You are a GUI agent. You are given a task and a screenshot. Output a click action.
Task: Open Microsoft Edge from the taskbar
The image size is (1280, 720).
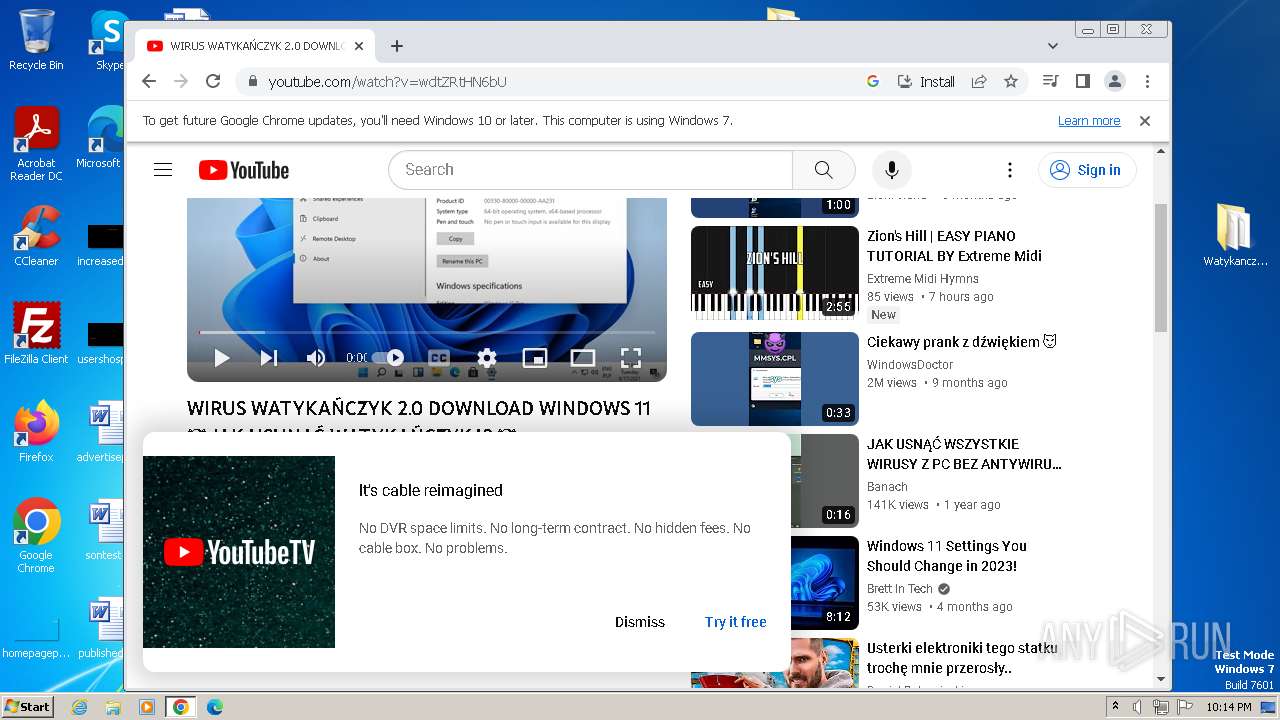(214, 707)
